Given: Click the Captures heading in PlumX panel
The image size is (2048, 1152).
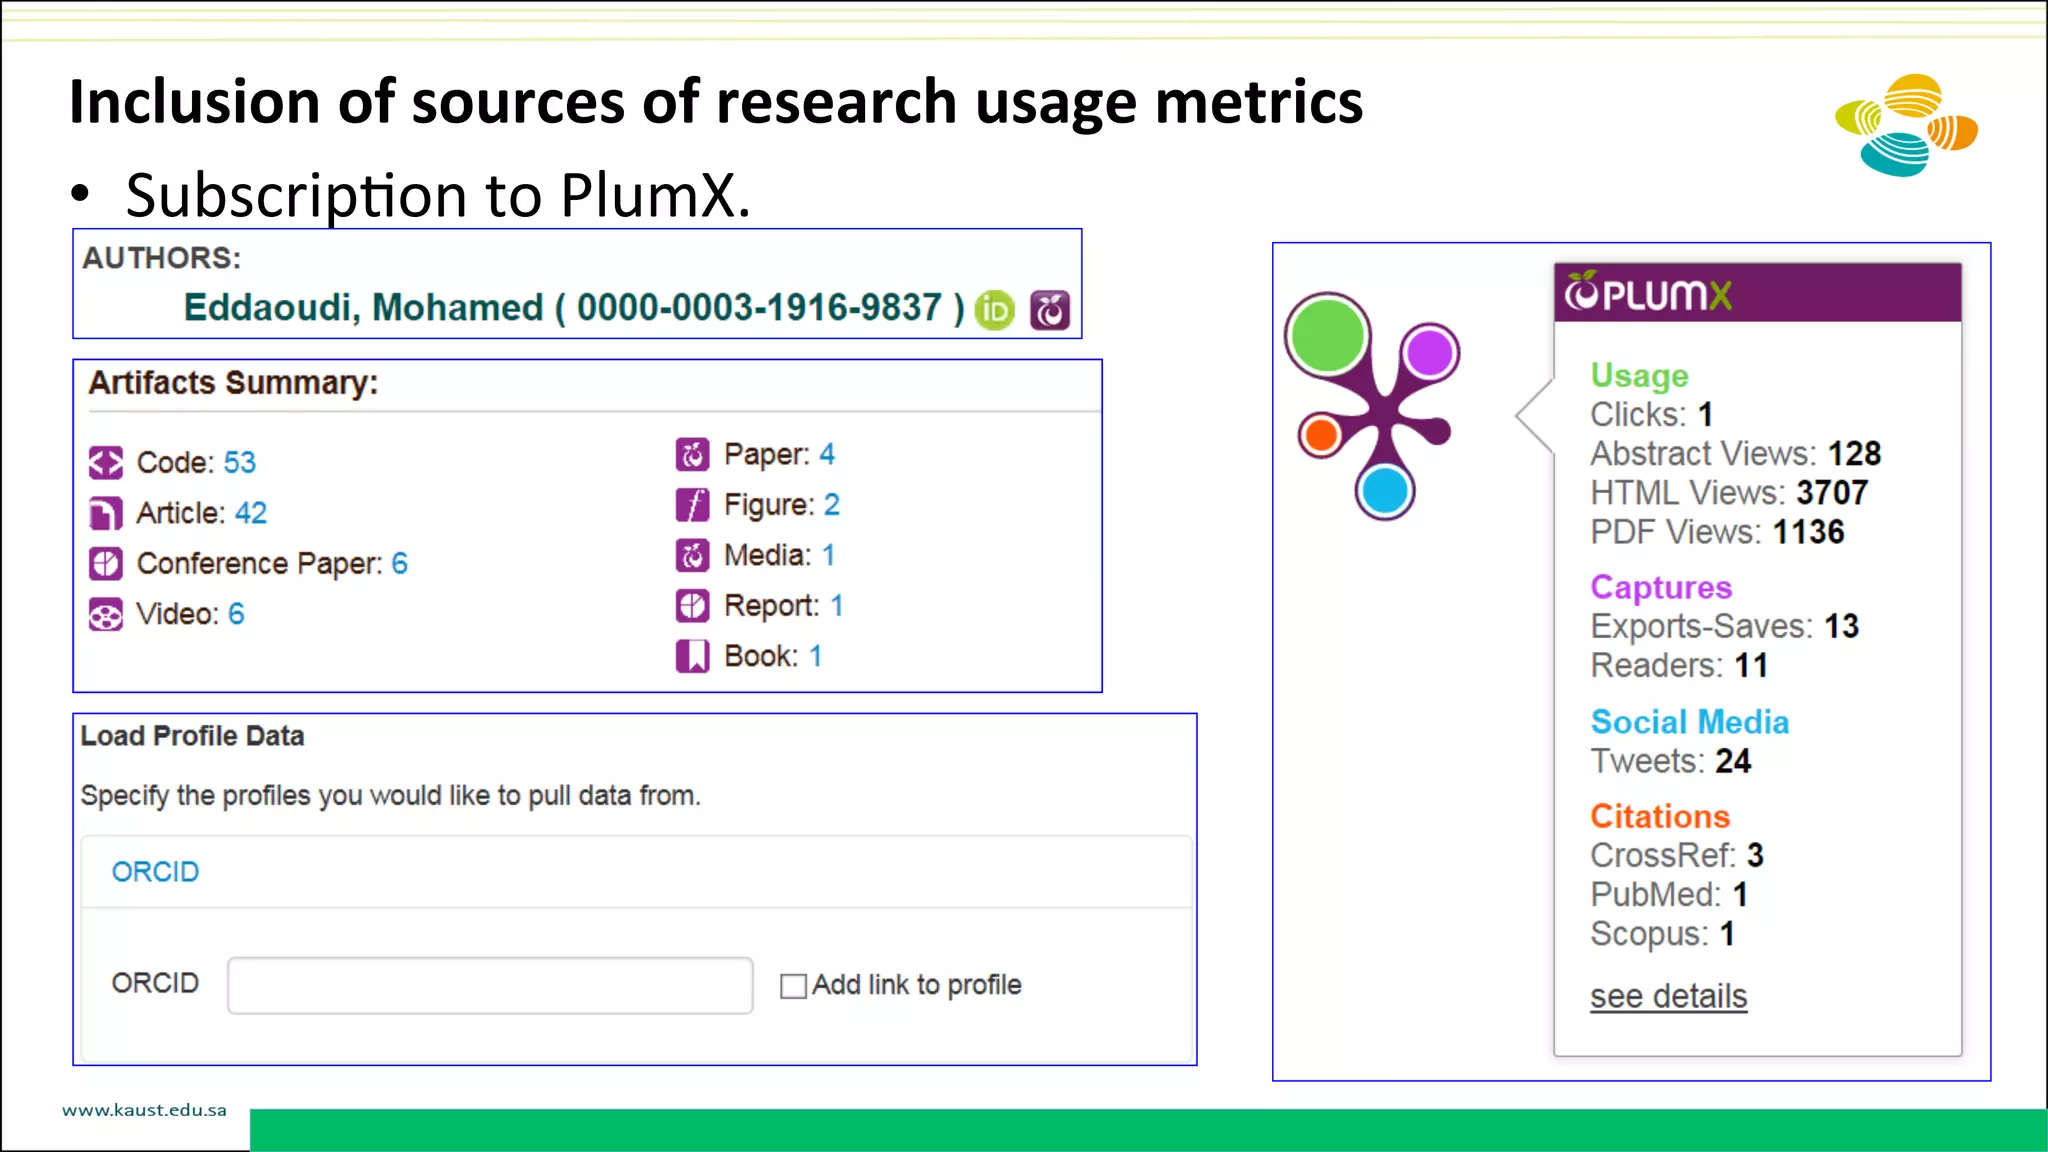Looking at the screenshot, I should (x=1661, y=587).
